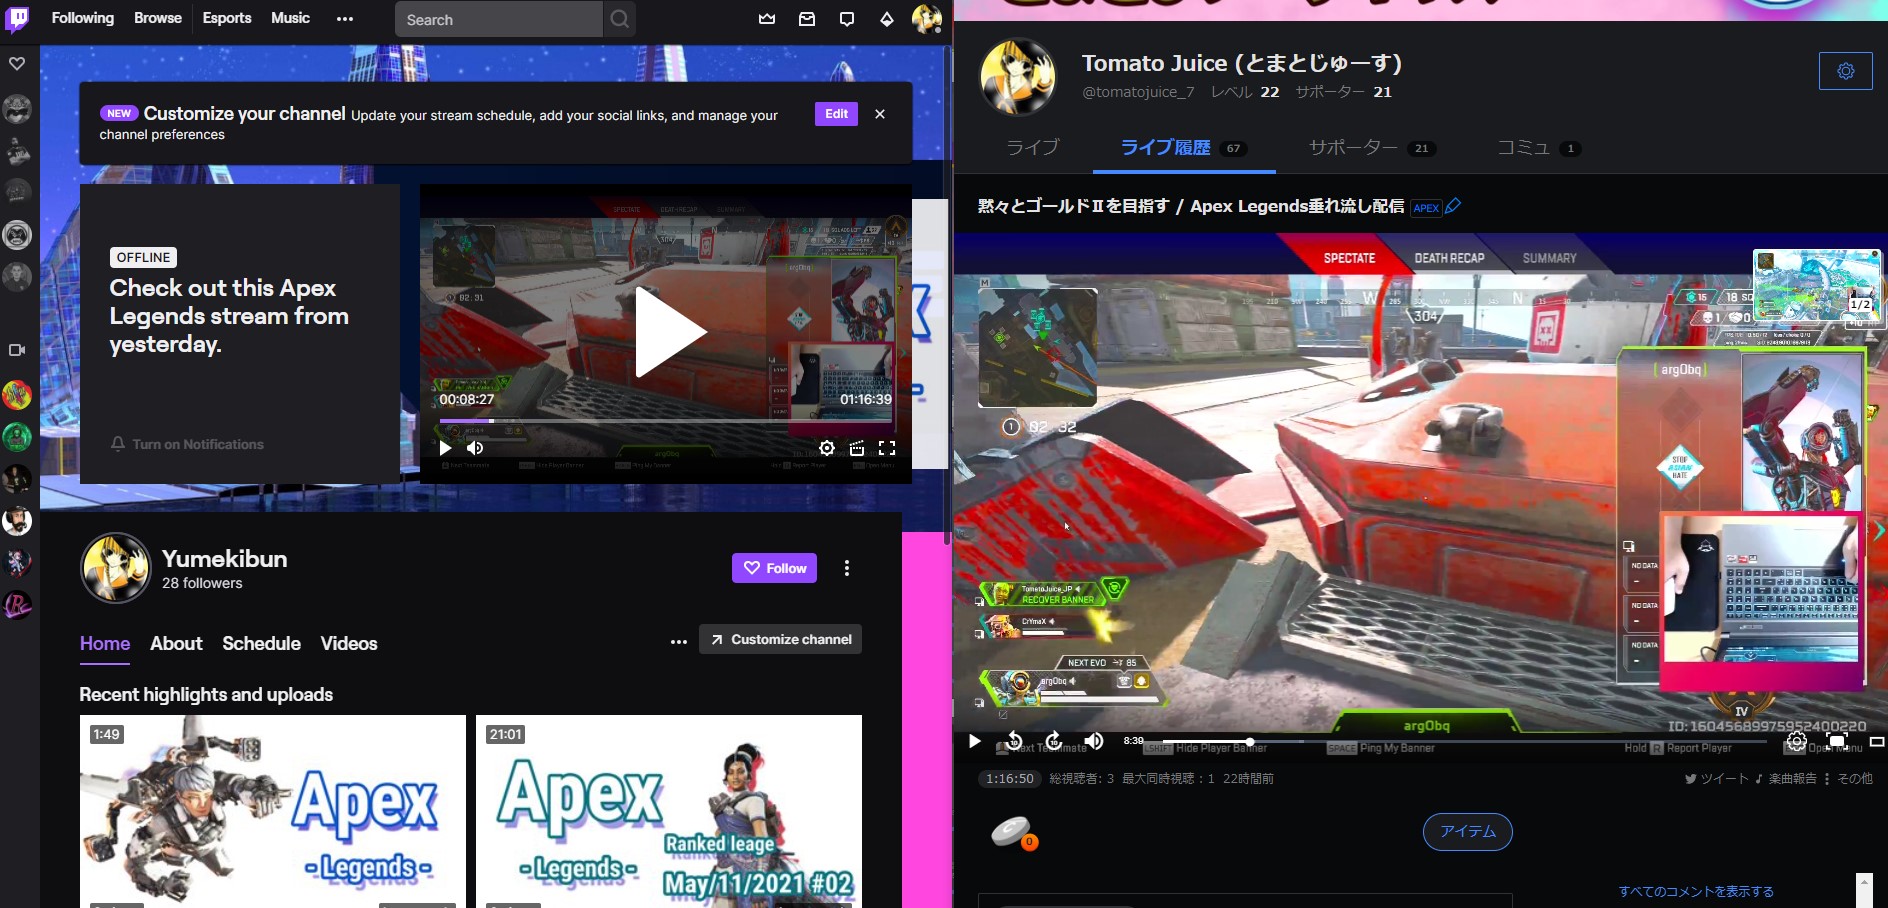Click the Customize channel button
Viewport: 1888px width, 908px height.
click(781, 639)
